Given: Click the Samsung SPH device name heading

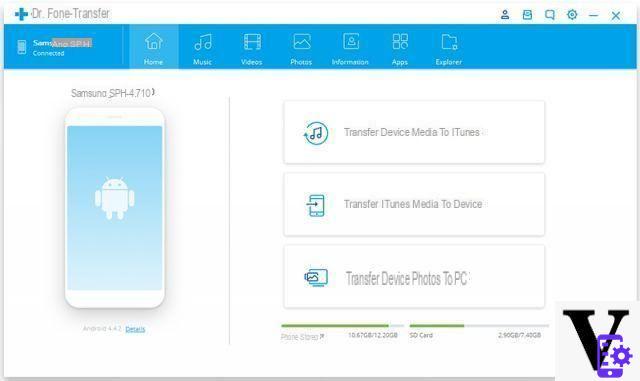Looking at the screenshot, I should tap(113, 93).
